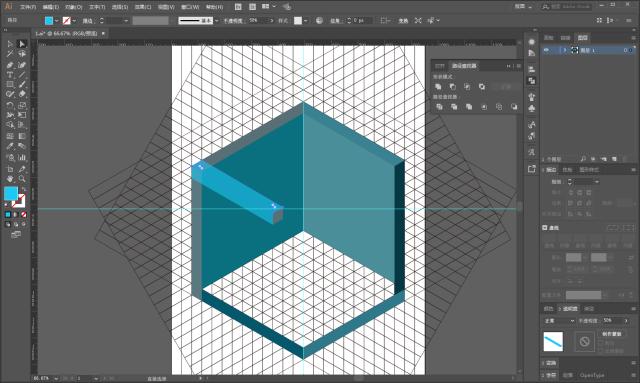Open the Pathfinder panel icon in the dock
The height and width of the screenshot is (383, 640).
coord(531,81)
